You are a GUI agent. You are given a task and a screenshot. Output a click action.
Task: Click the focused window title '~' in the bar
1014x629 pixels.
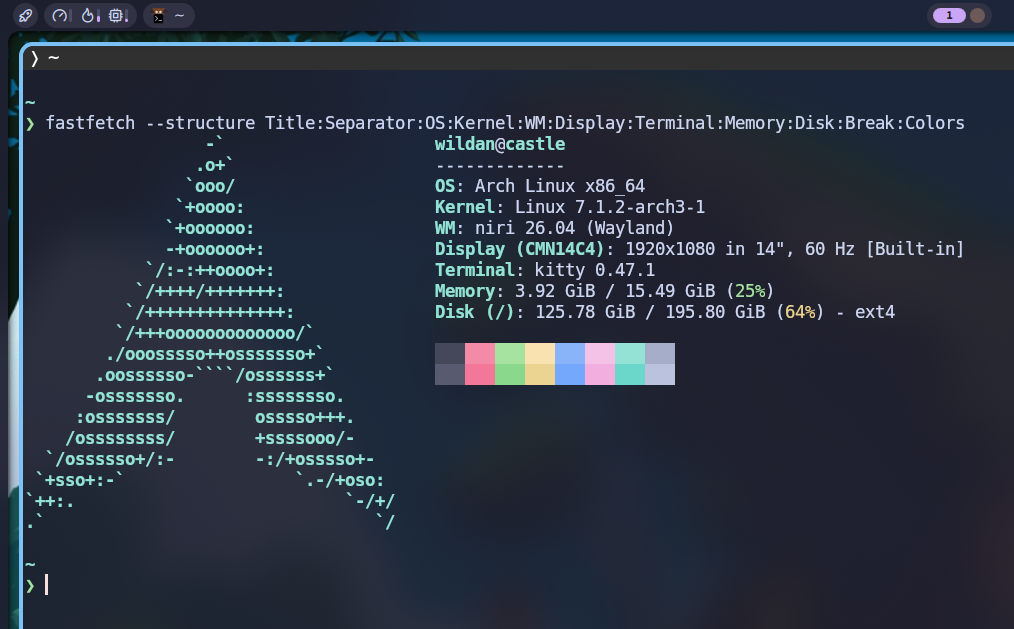tap(179, 16)
